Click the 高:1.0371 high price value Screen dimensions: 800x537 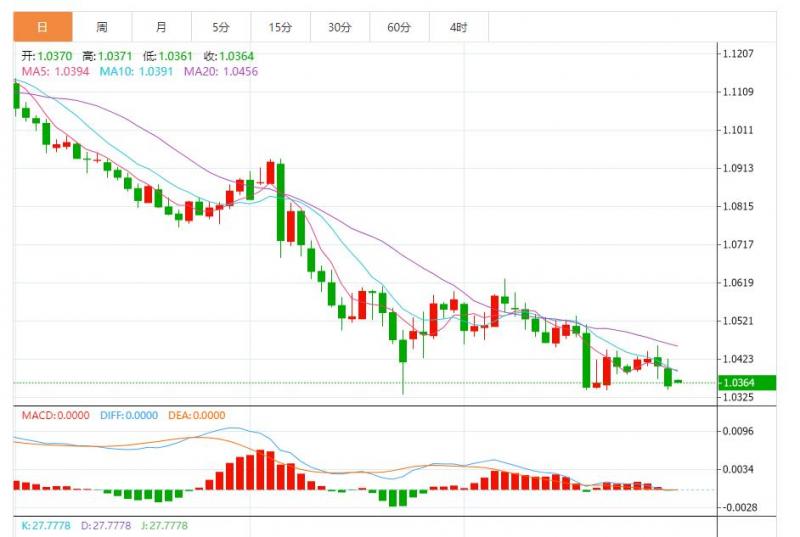[107, 56]
